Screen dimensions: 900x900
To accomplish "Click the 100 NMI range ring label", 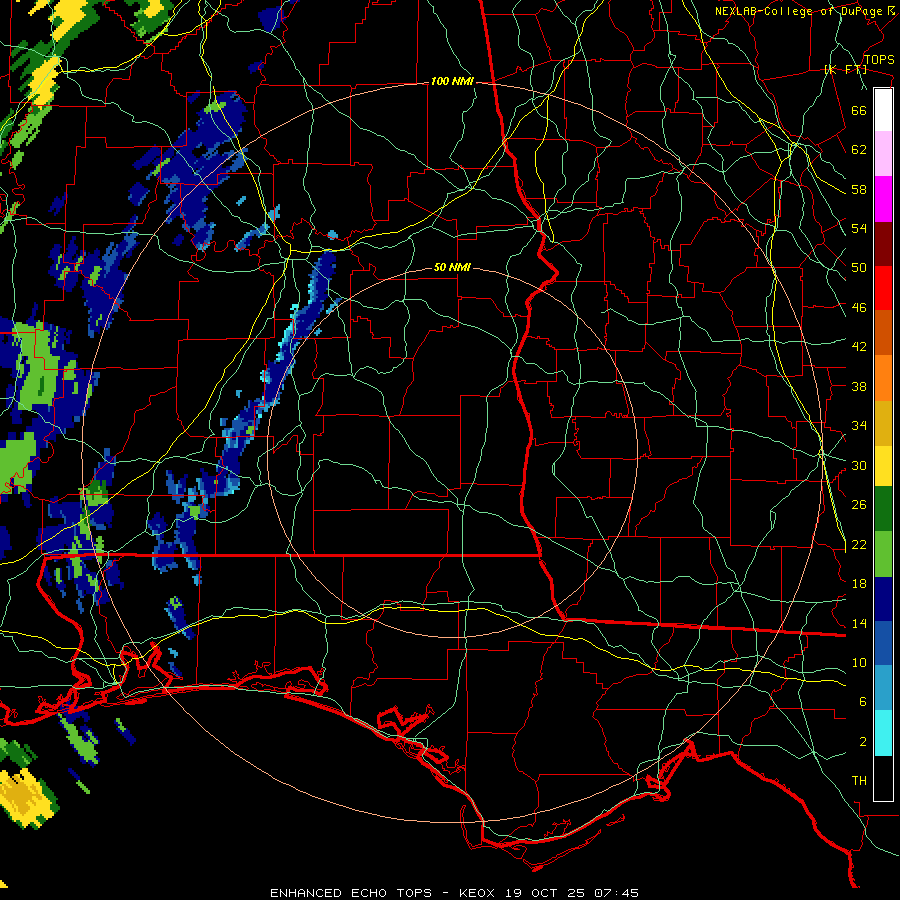I will pyautogui.click(x=452, y=82).
